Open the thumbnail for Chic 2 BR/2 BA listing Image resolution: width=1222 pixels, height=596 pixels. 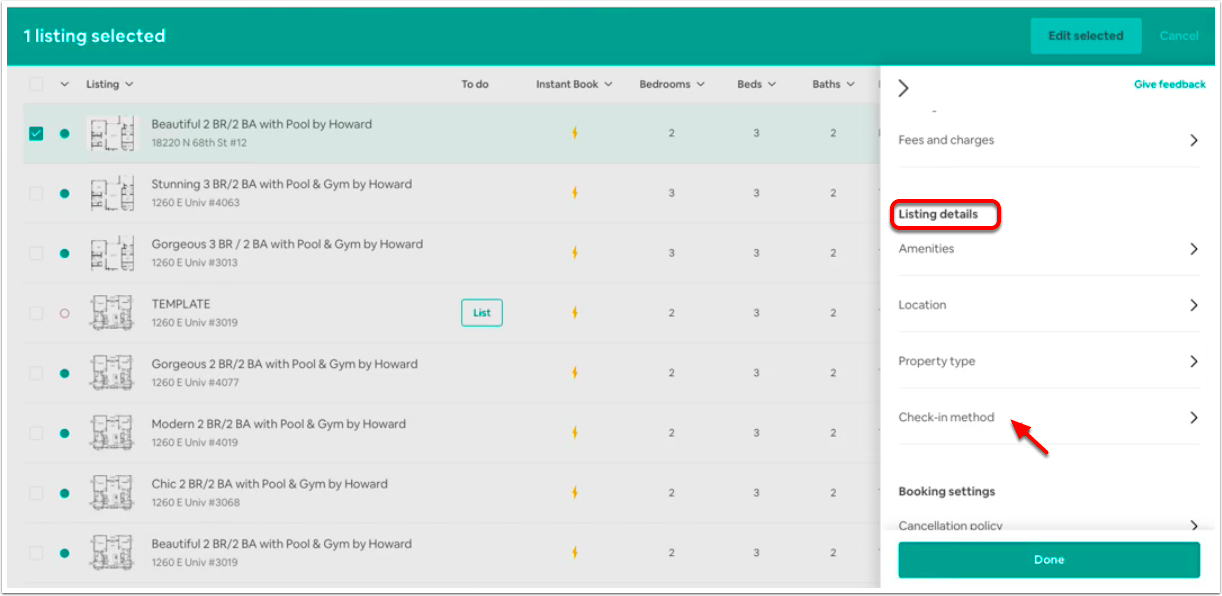[112, 493]
